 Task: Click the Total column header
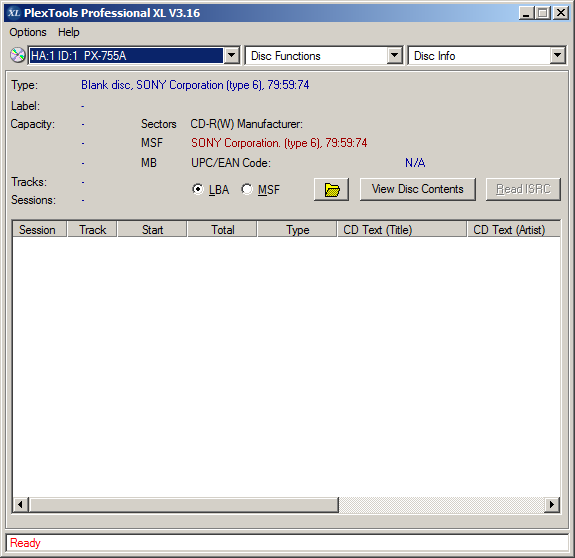223,230
